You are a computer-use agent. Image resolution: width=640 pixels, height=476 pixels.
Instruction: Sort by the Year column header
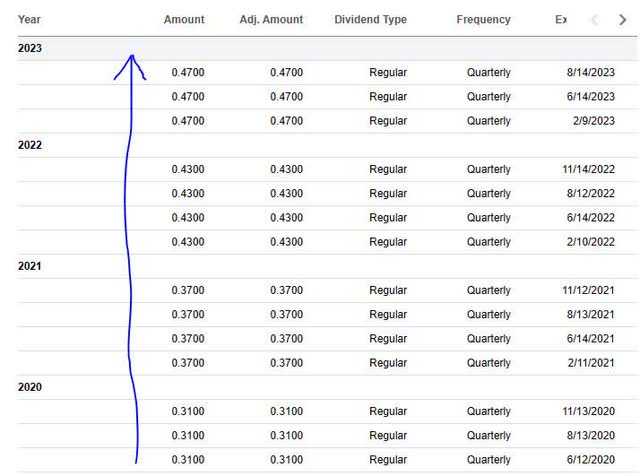tap(29, 20)
